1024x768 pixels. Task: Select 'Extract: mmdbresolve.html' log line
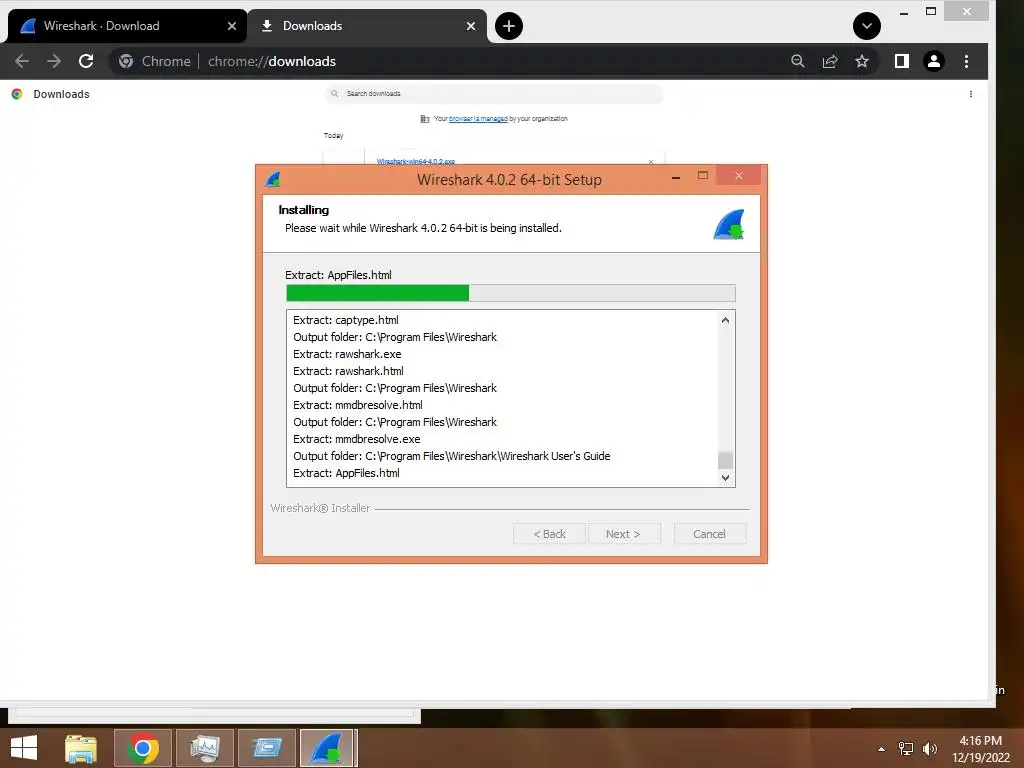357,405
